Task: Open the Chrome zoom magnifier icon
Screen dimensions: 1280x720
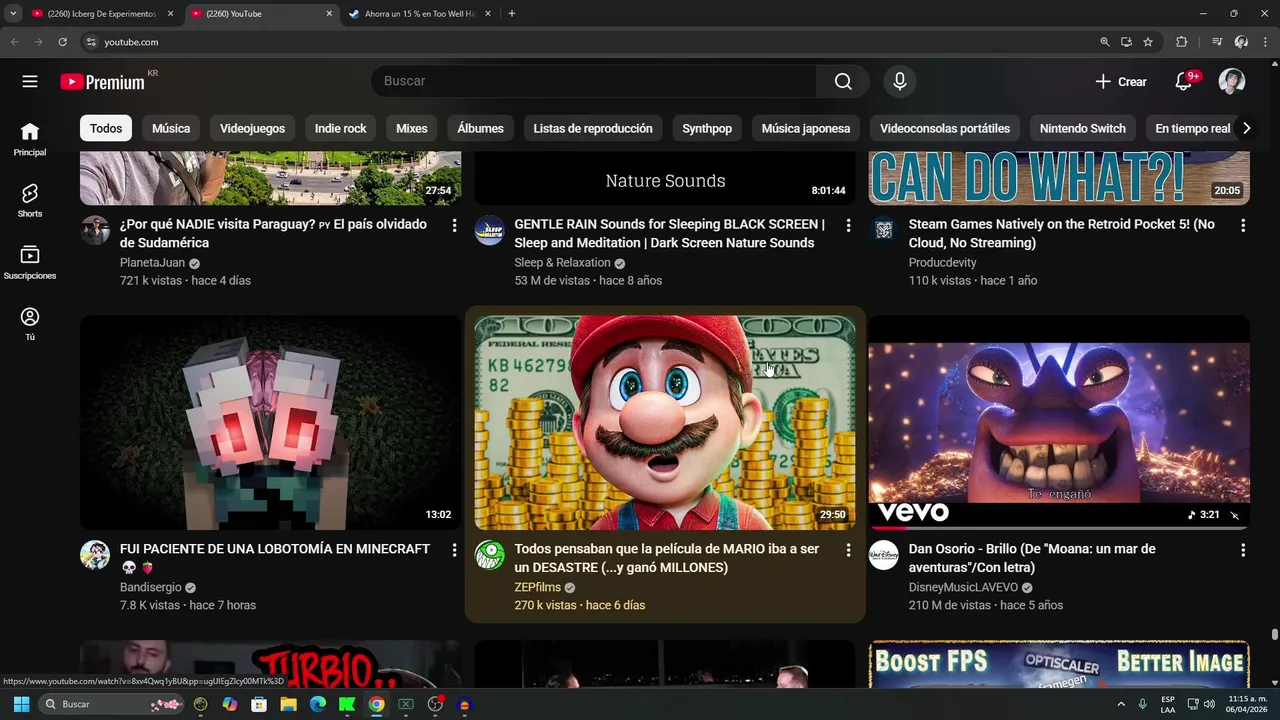Action: tap(1105, 42)
